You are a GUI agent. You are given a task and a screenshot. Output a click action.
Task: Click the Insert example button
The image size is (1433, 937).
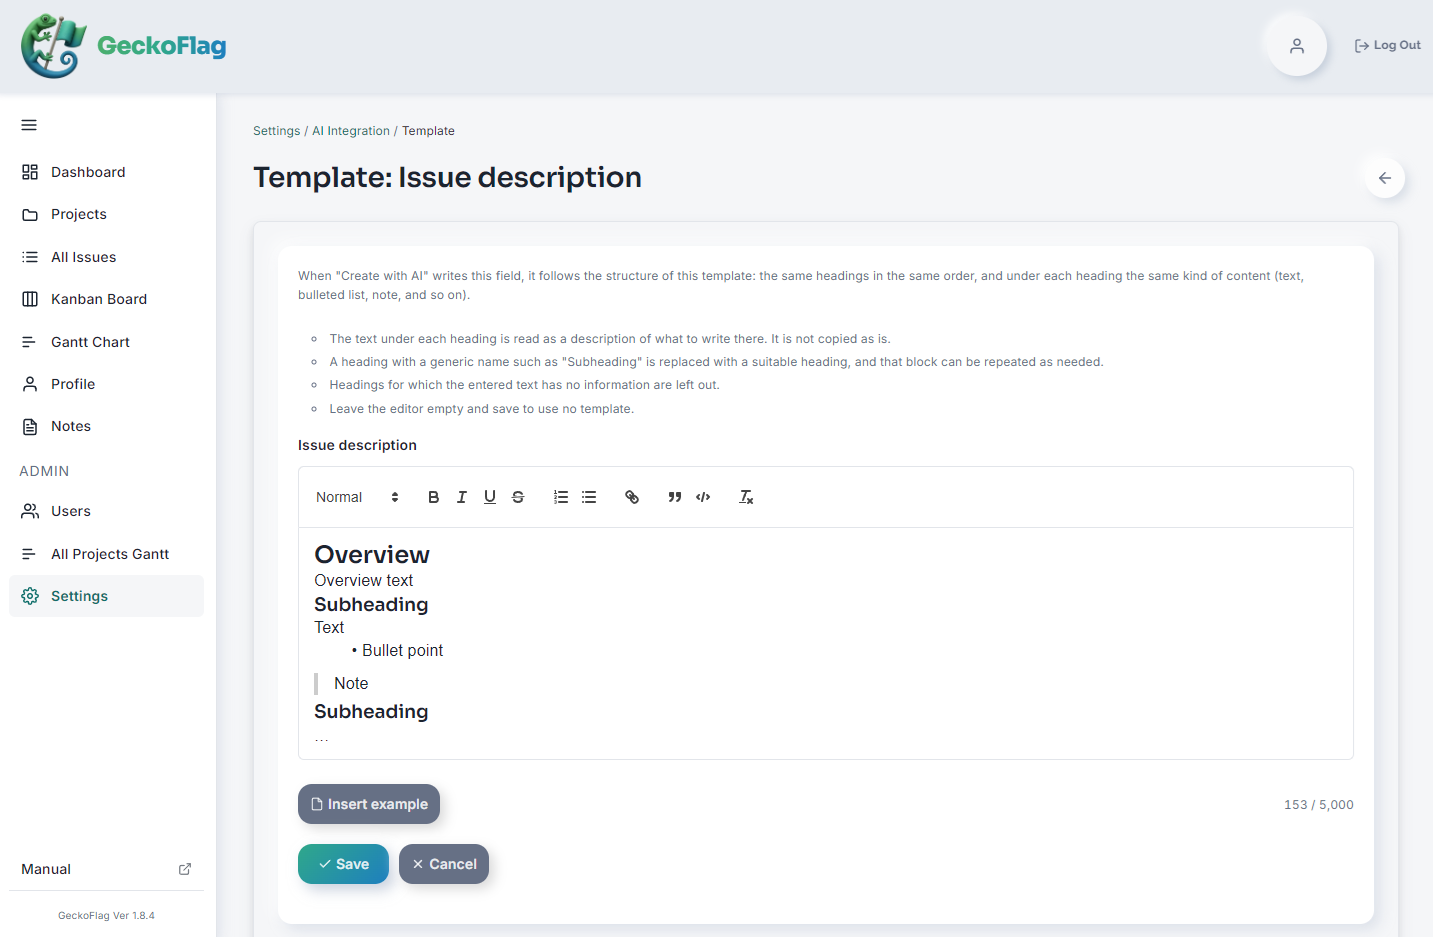[x=369, y=804]
